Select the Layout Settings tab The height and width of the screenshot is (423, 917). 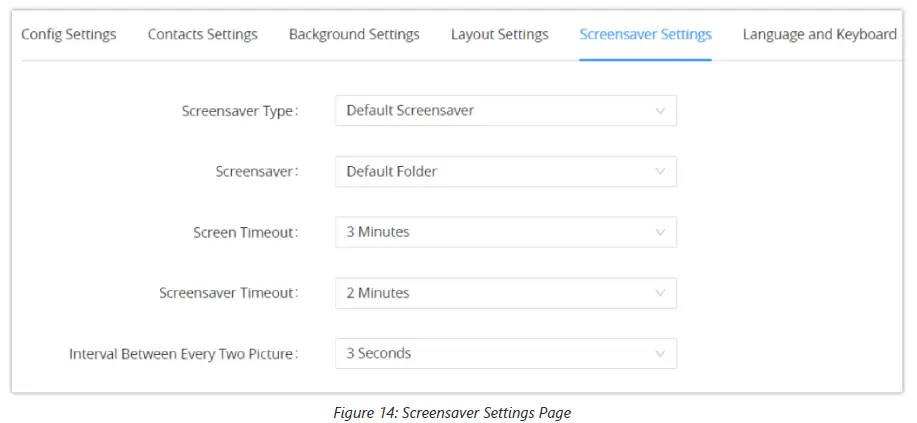coord(499,34)
